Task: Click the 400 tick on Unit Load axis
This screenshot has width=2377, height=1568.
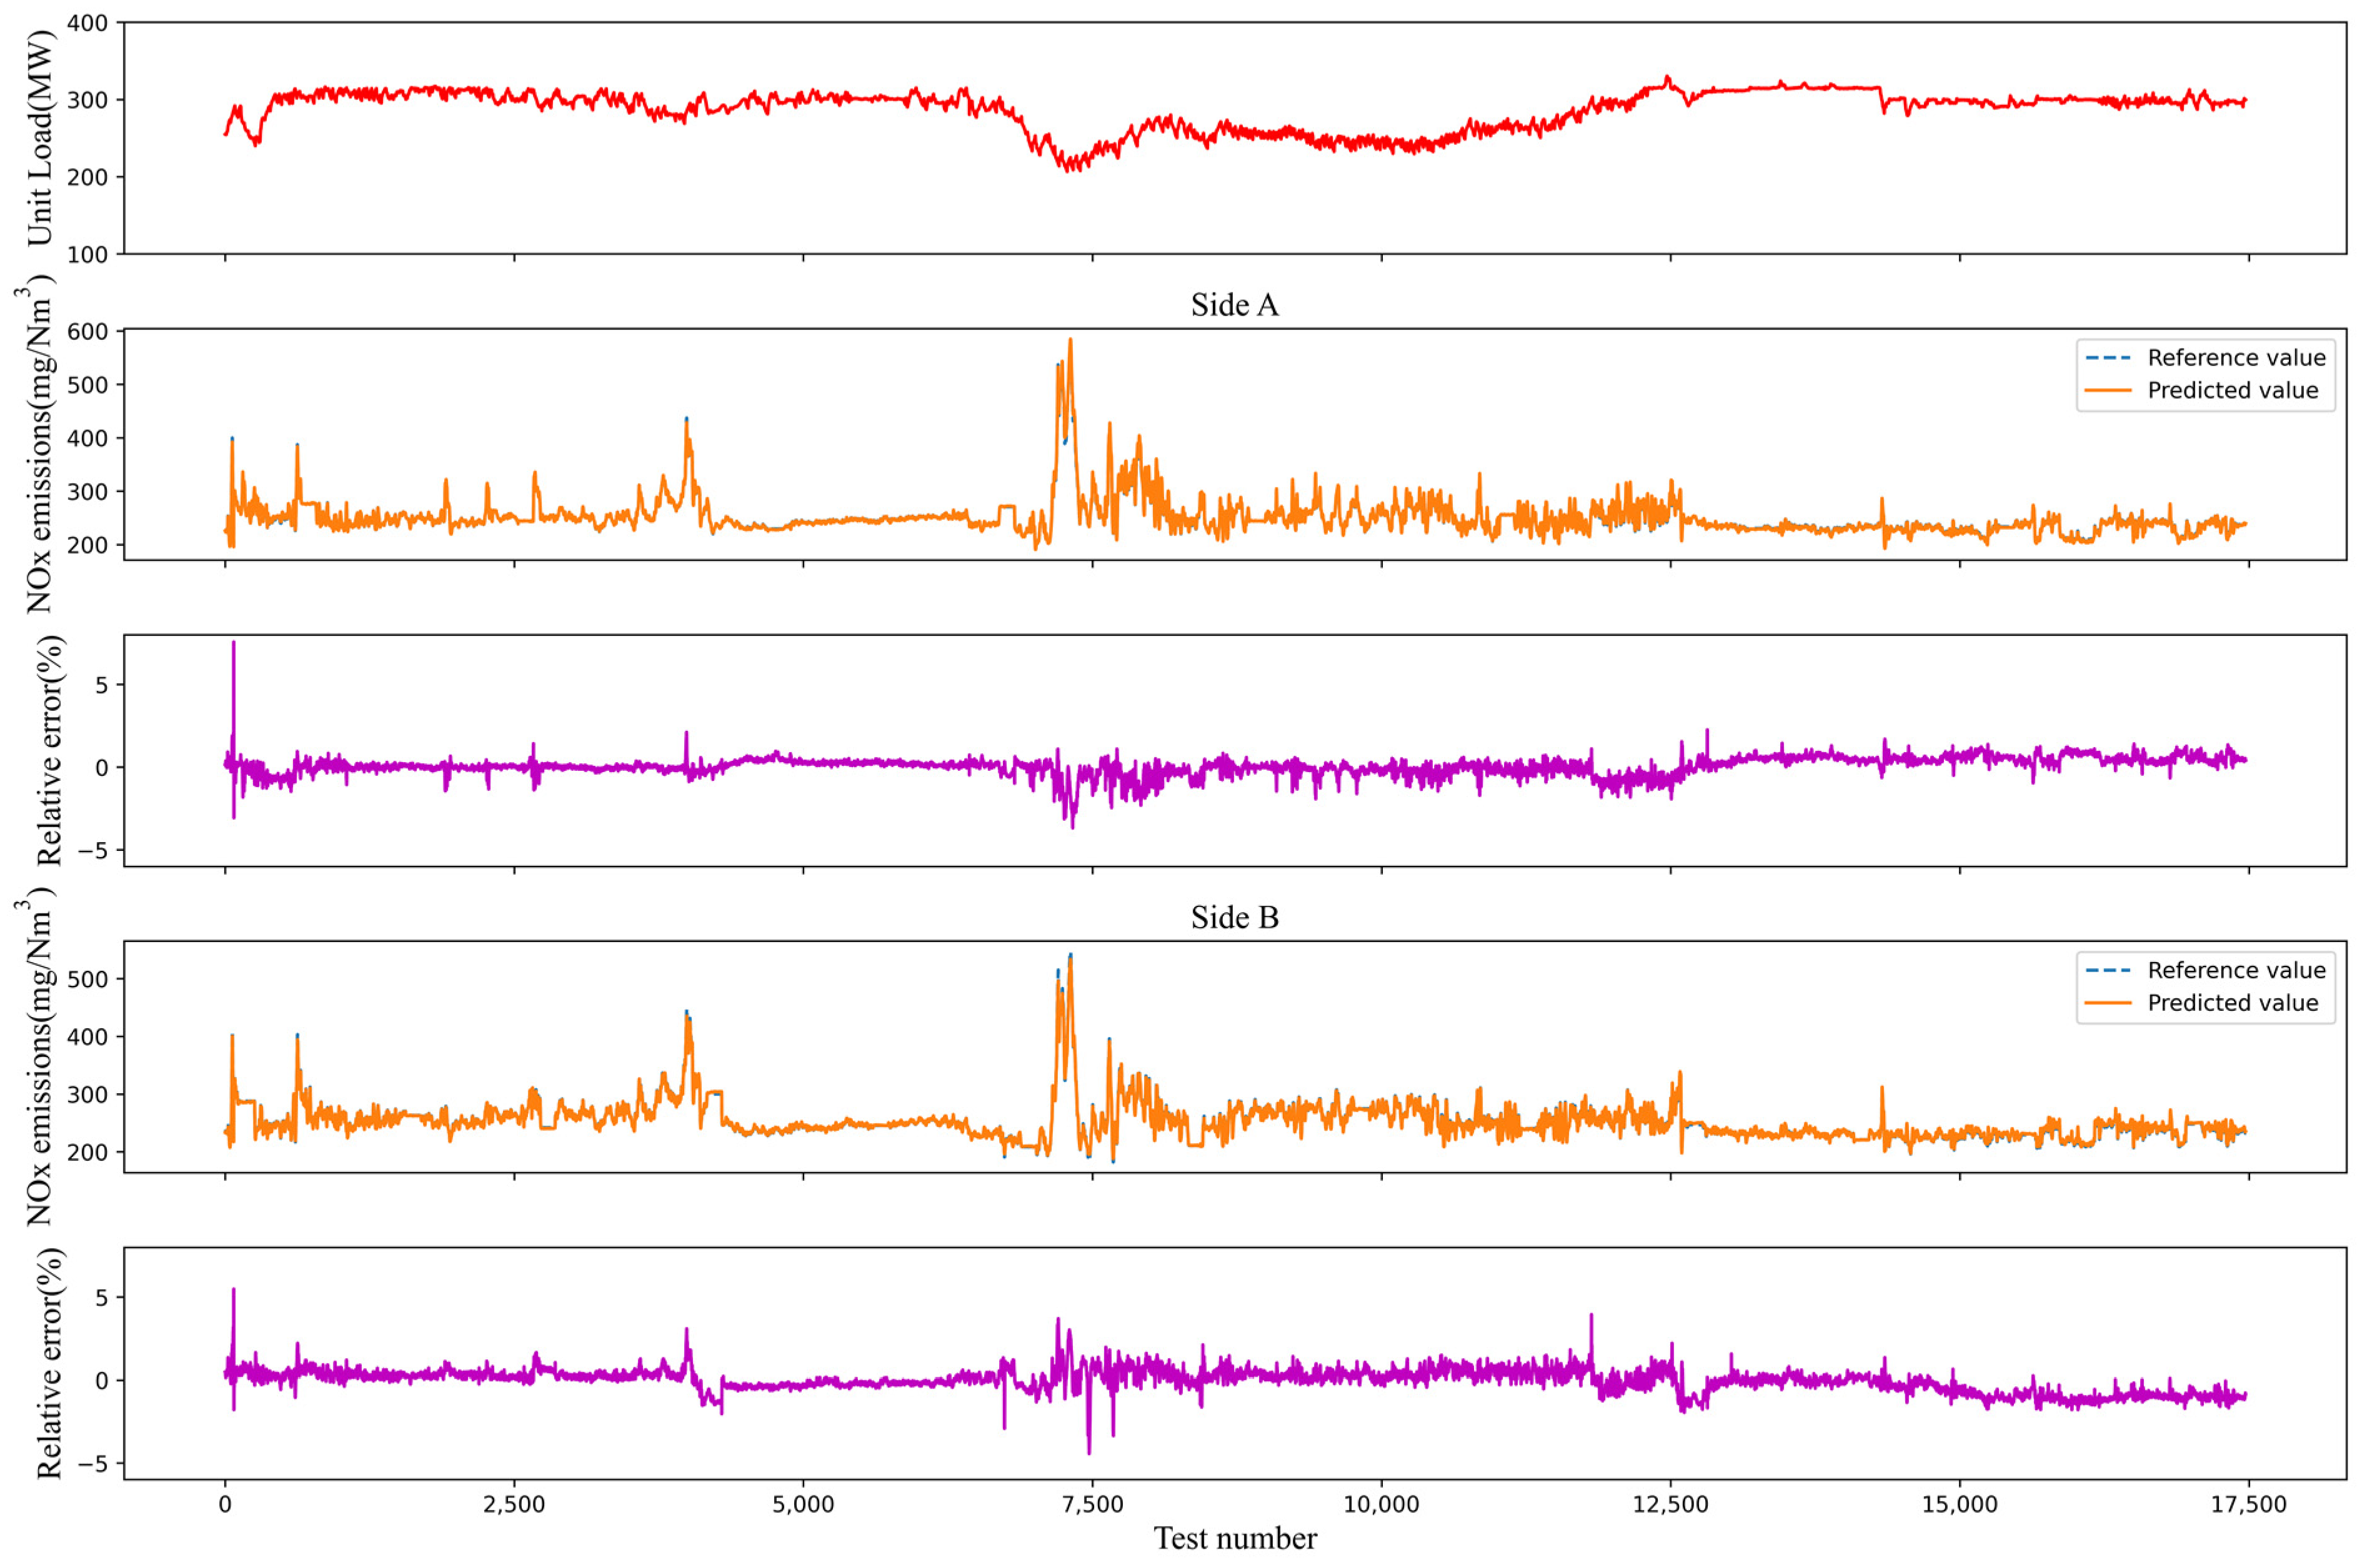Action: tap(88, 23)
